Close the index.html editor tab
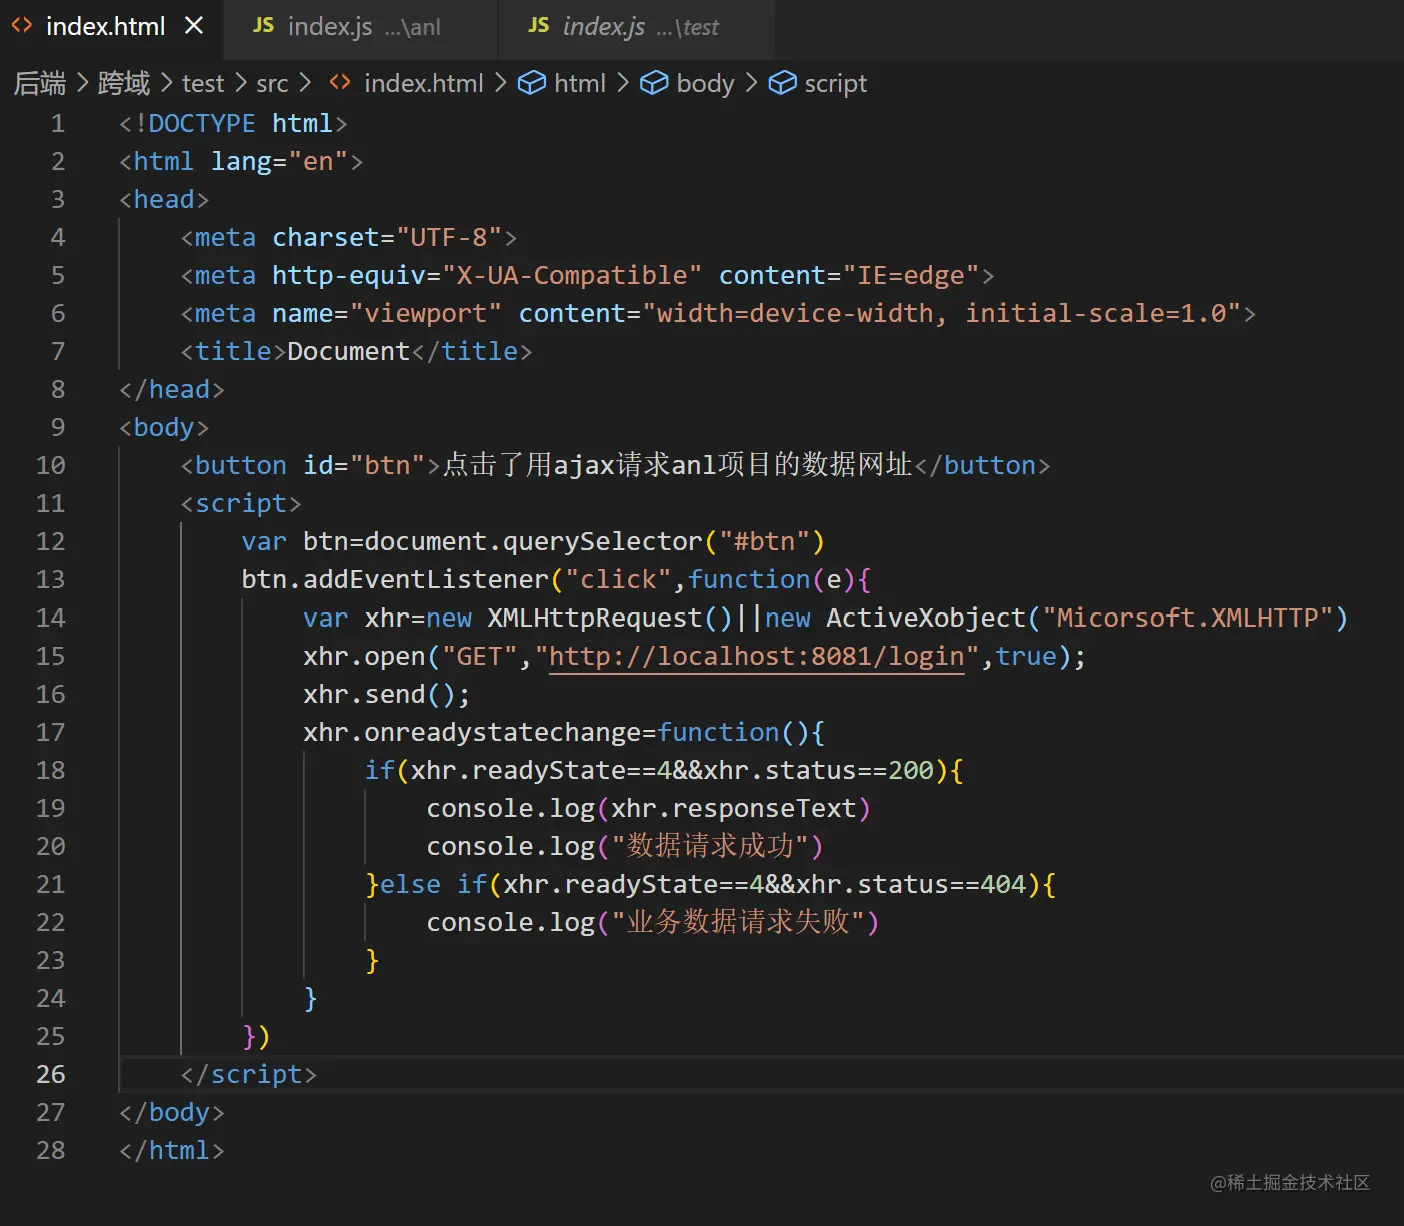Screen dimensions: 1404x1226 tap(194, 26)
